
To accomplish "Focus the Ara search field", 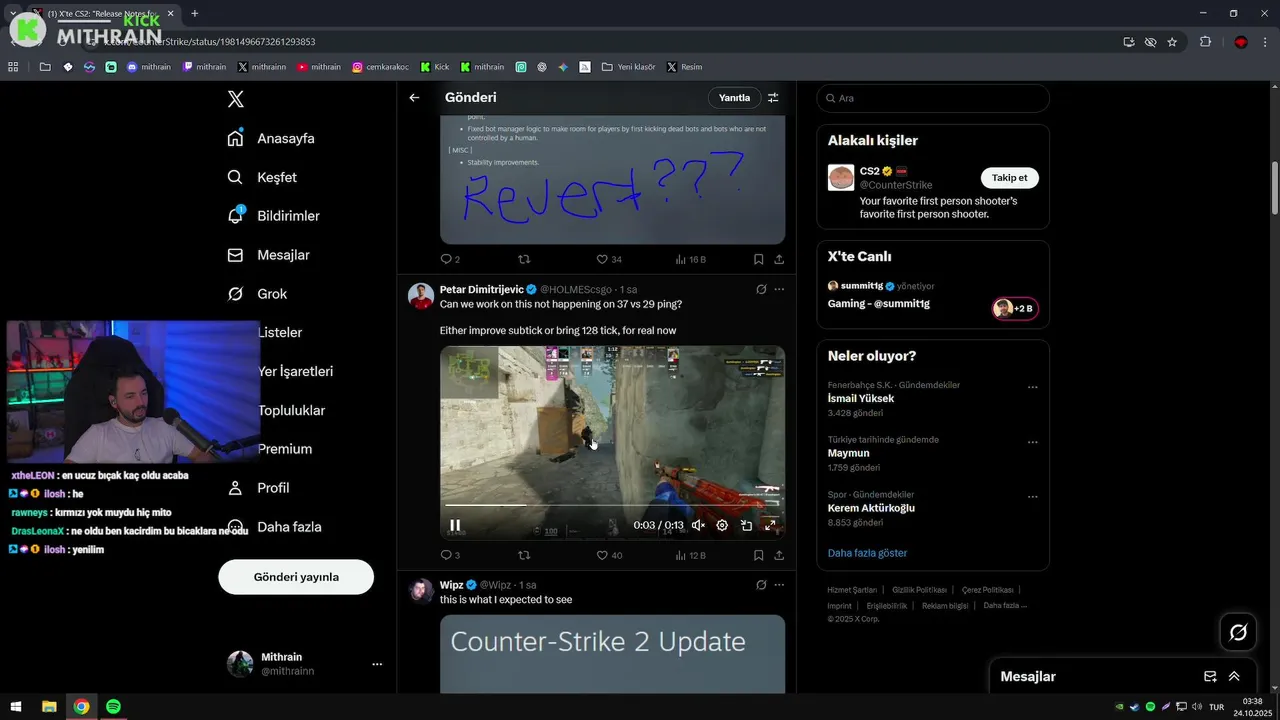I will [933, 98].
